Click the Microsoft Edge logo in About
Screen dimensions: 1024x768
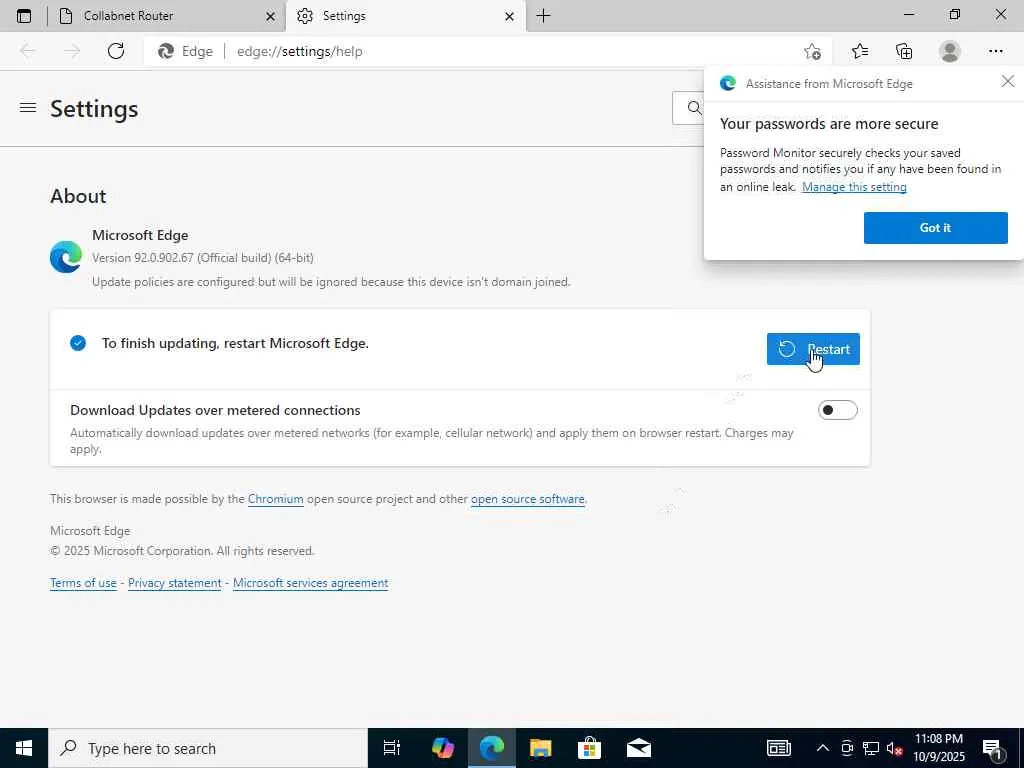(x=66, y=257)
